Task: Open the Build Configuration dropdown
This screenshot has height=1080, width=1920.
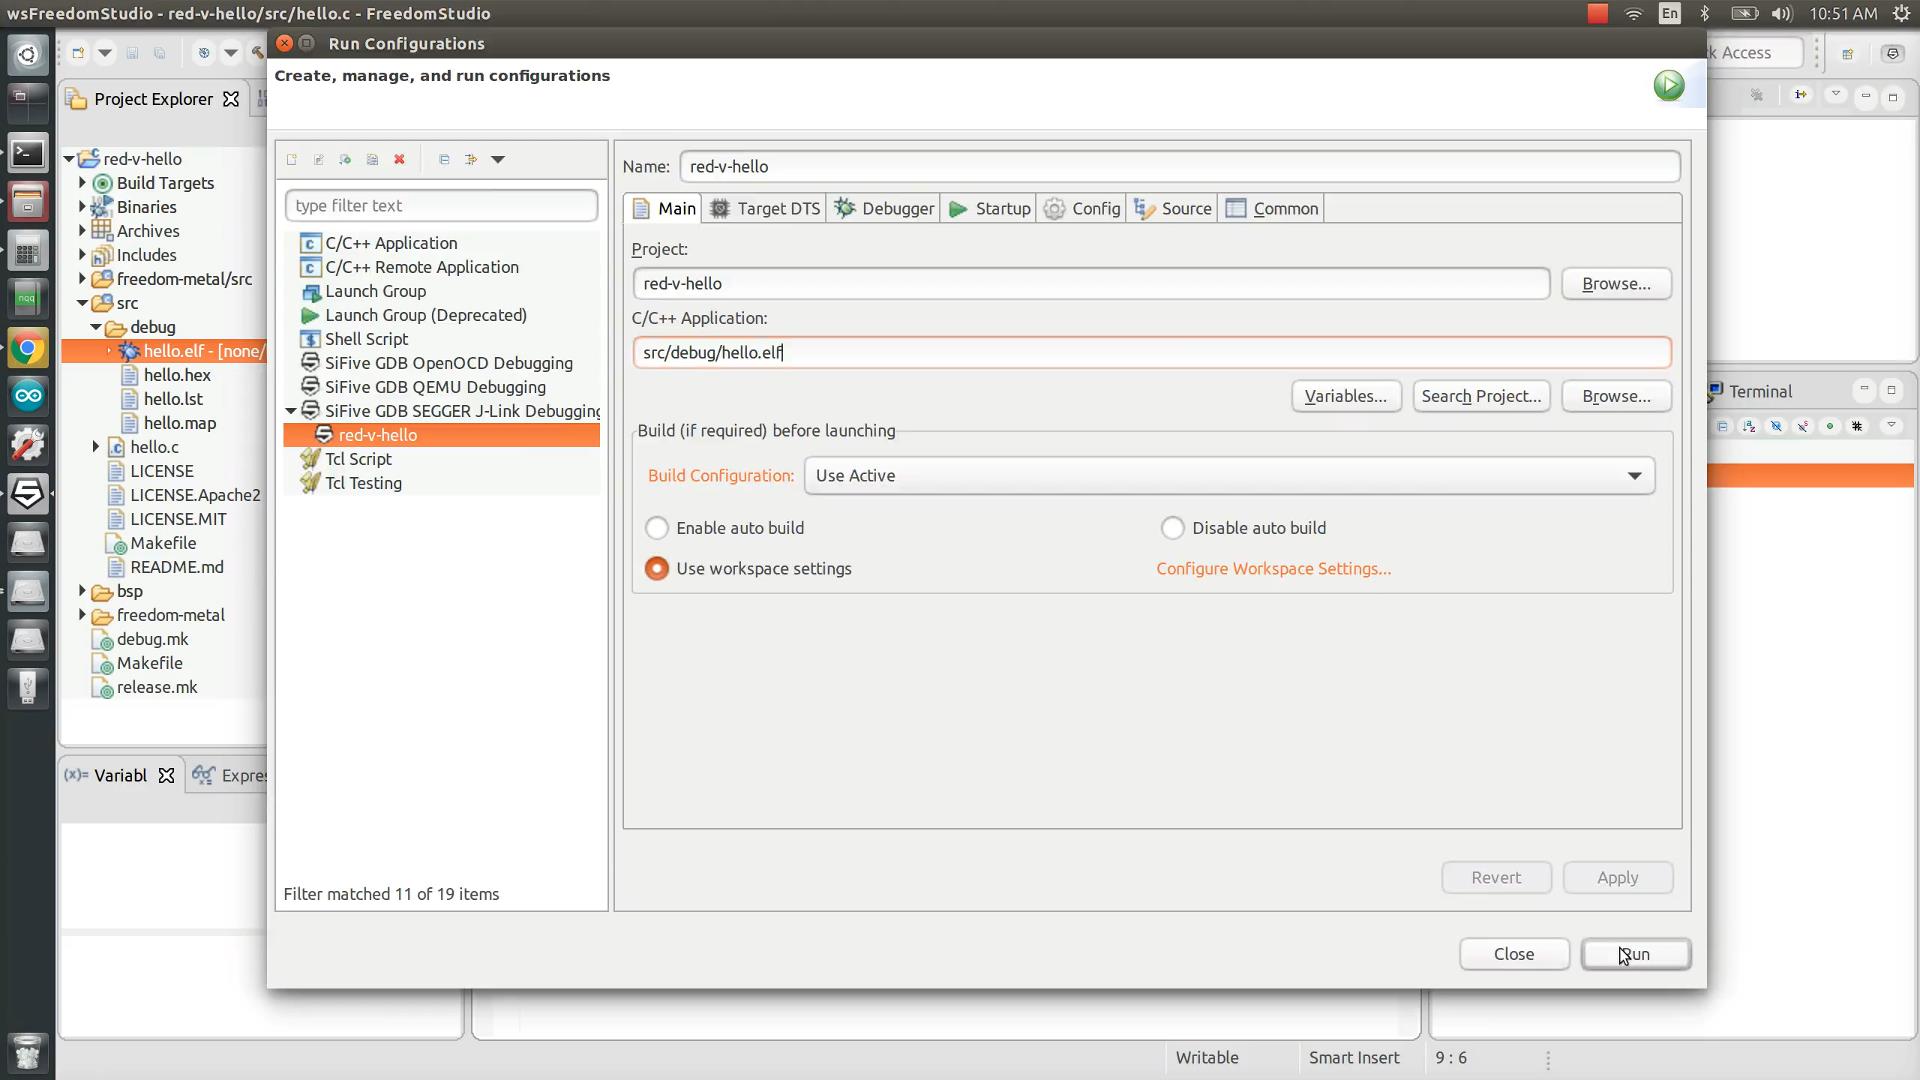Action: click(1634, 475)
